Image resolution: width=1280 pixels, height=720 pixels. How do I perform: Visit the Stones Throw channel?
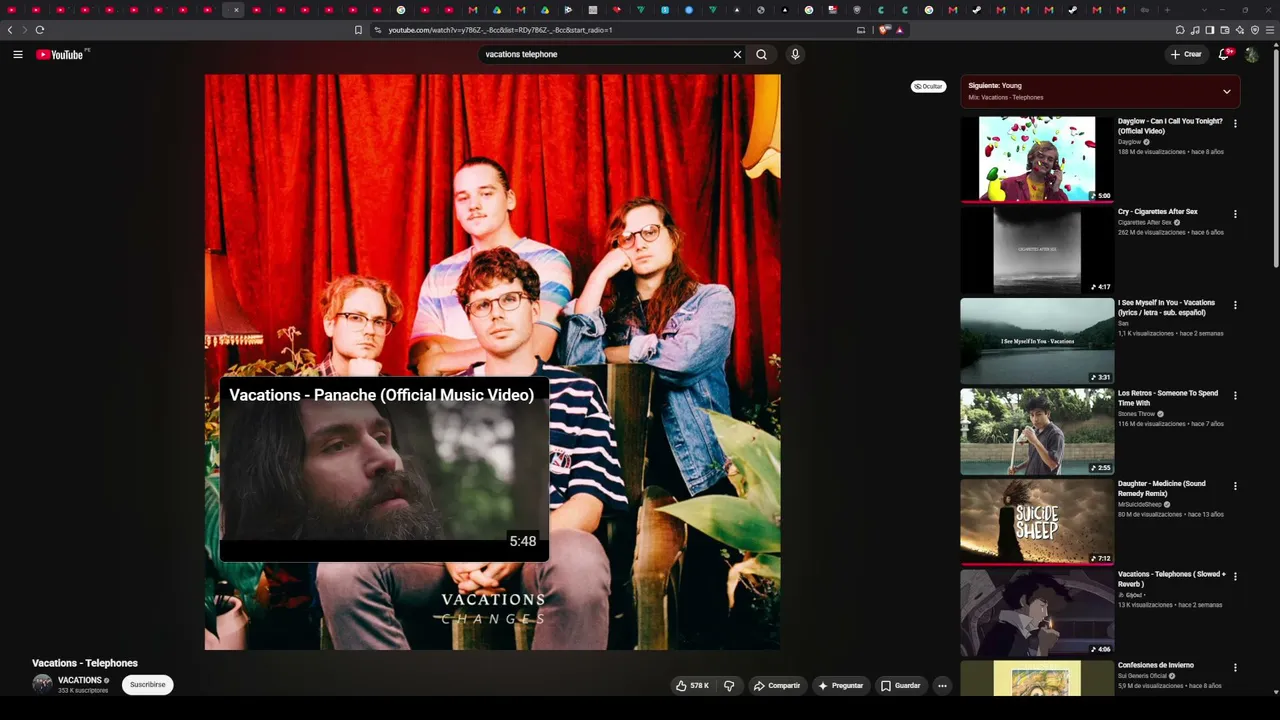click(1136, 414)
